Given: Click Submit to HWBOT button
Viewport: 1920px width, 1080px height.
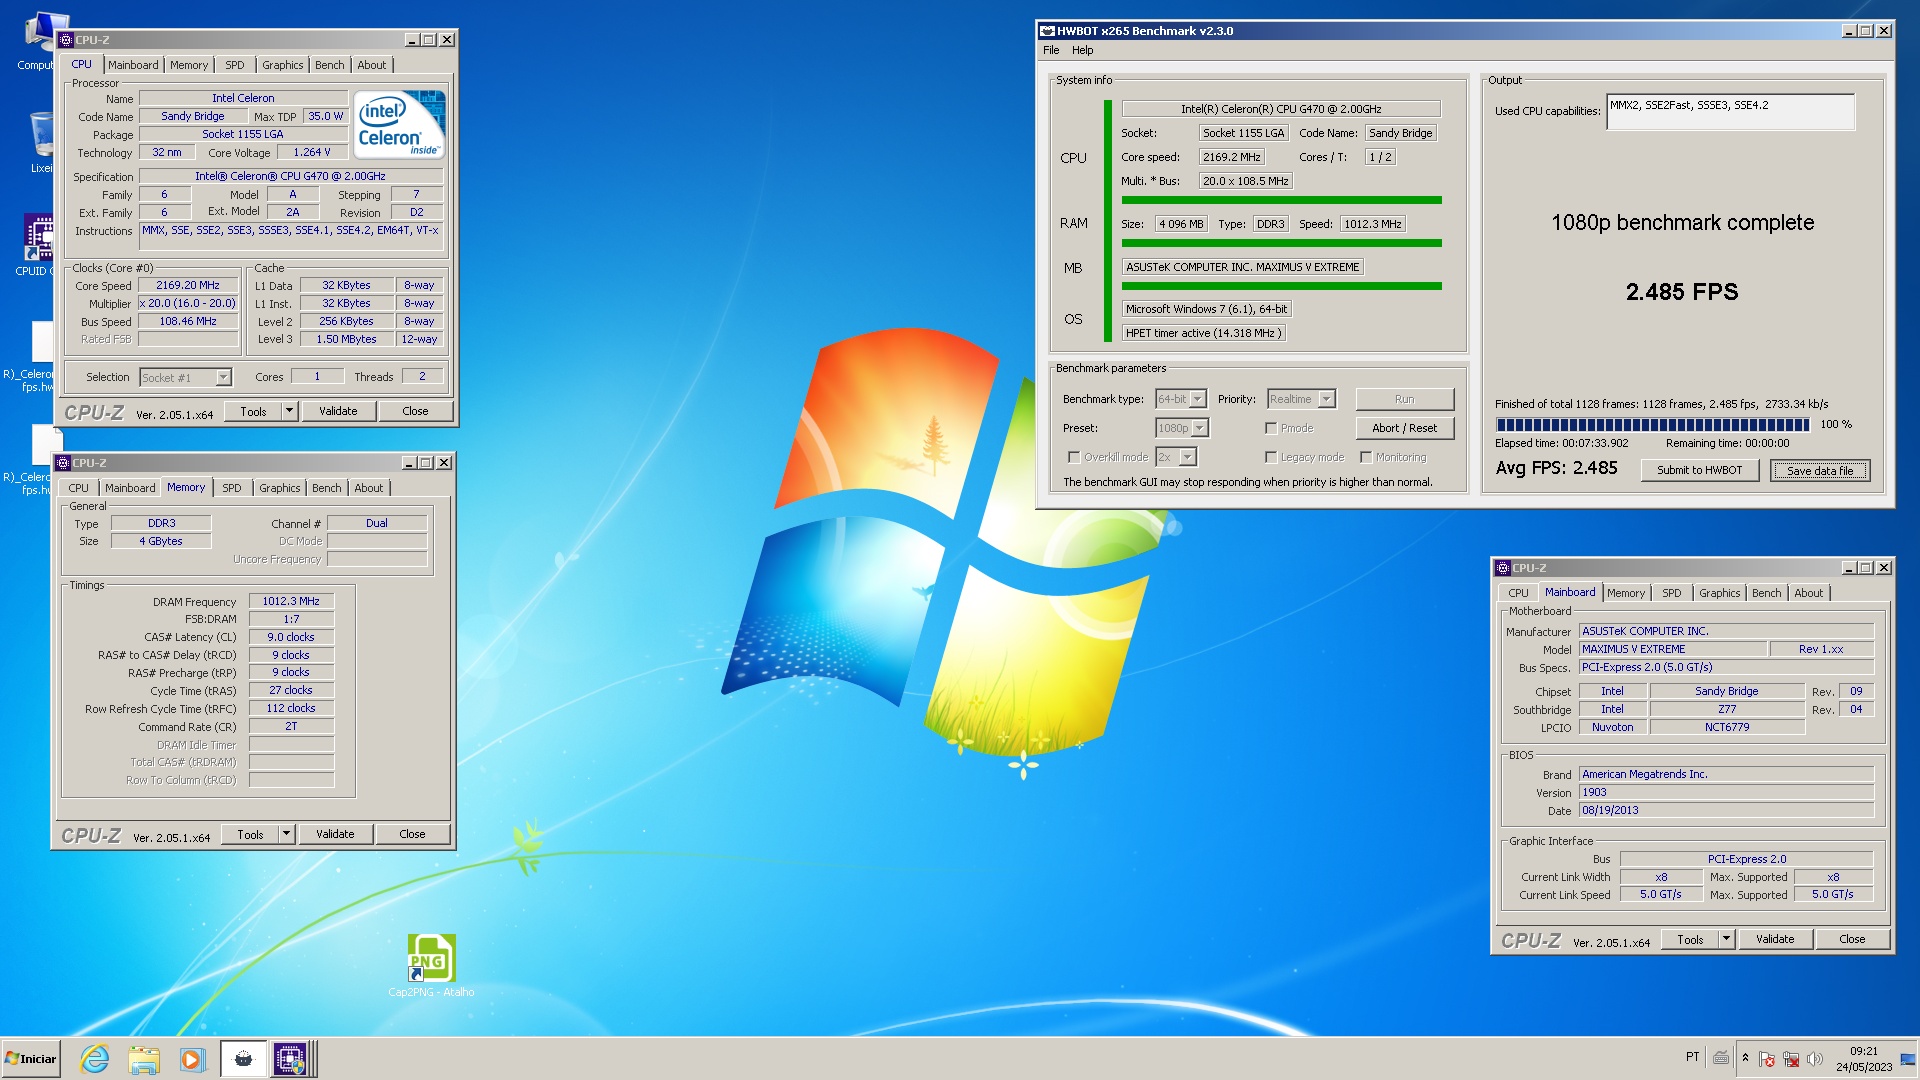Looking at the screenshot, I should 1699,470.
